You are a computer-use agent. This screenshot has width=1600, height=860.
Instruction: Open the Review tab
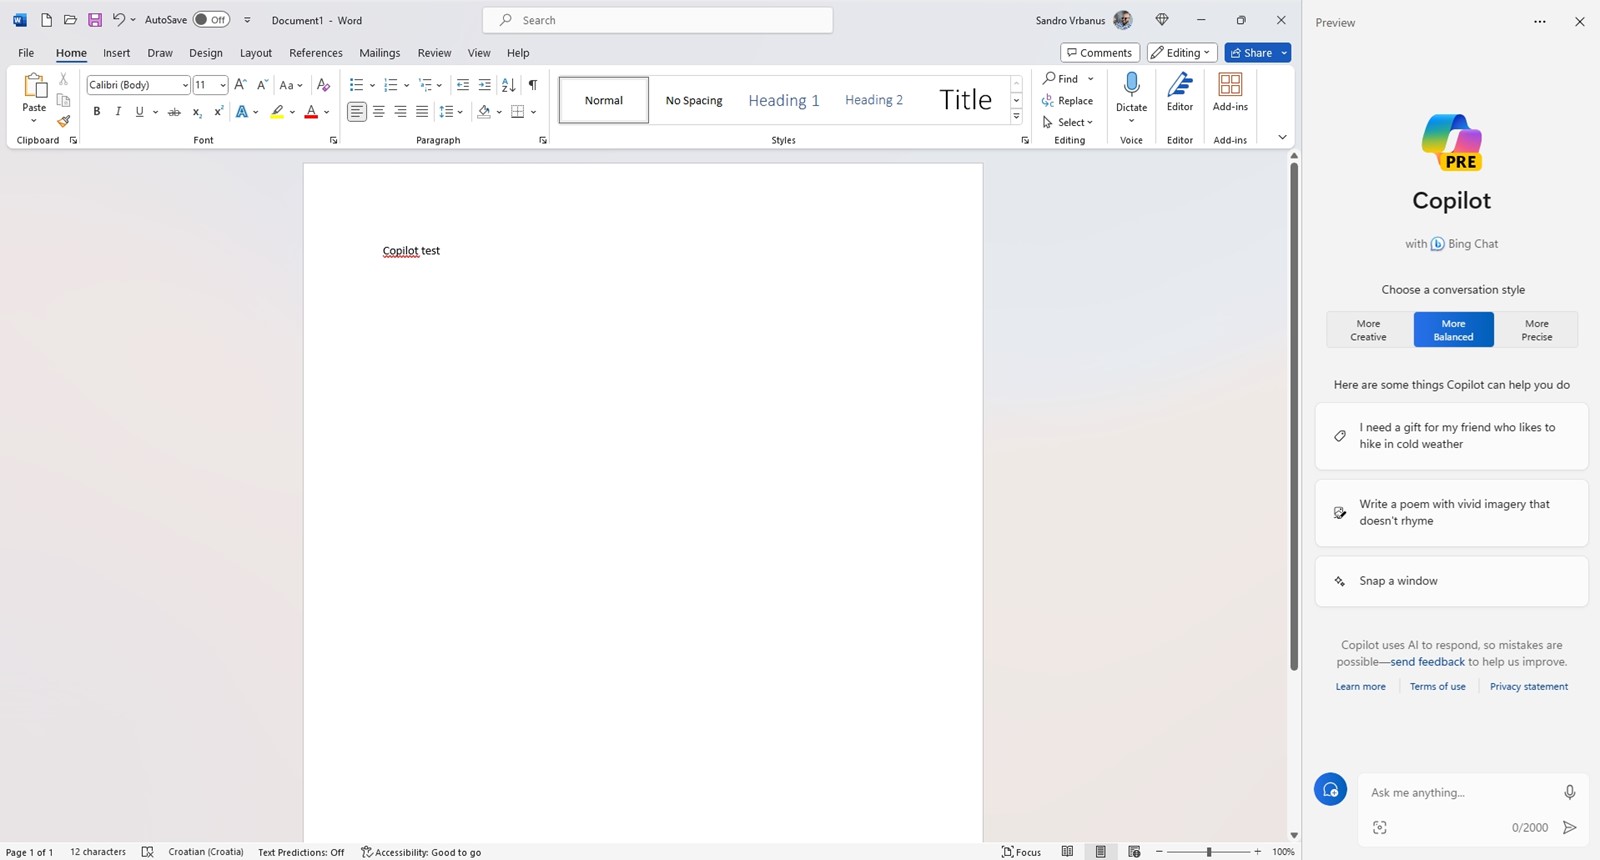click(434, 53)
